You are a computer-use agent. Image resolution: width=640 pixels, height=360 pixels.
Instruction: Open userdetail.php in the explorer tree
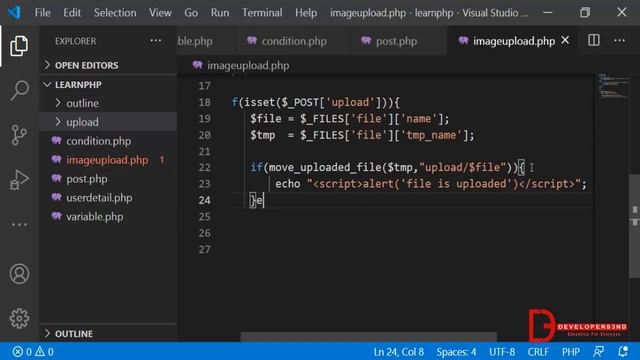[108, 198]
